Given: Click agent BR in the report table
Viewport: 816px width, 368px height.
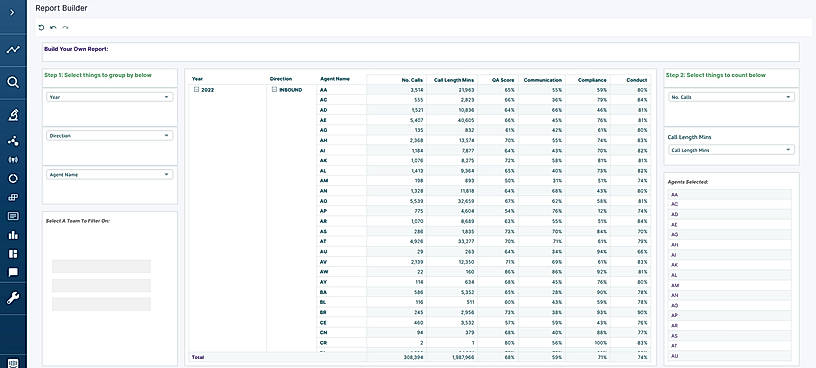Looking at the screenshot, I should coord(323,312).
